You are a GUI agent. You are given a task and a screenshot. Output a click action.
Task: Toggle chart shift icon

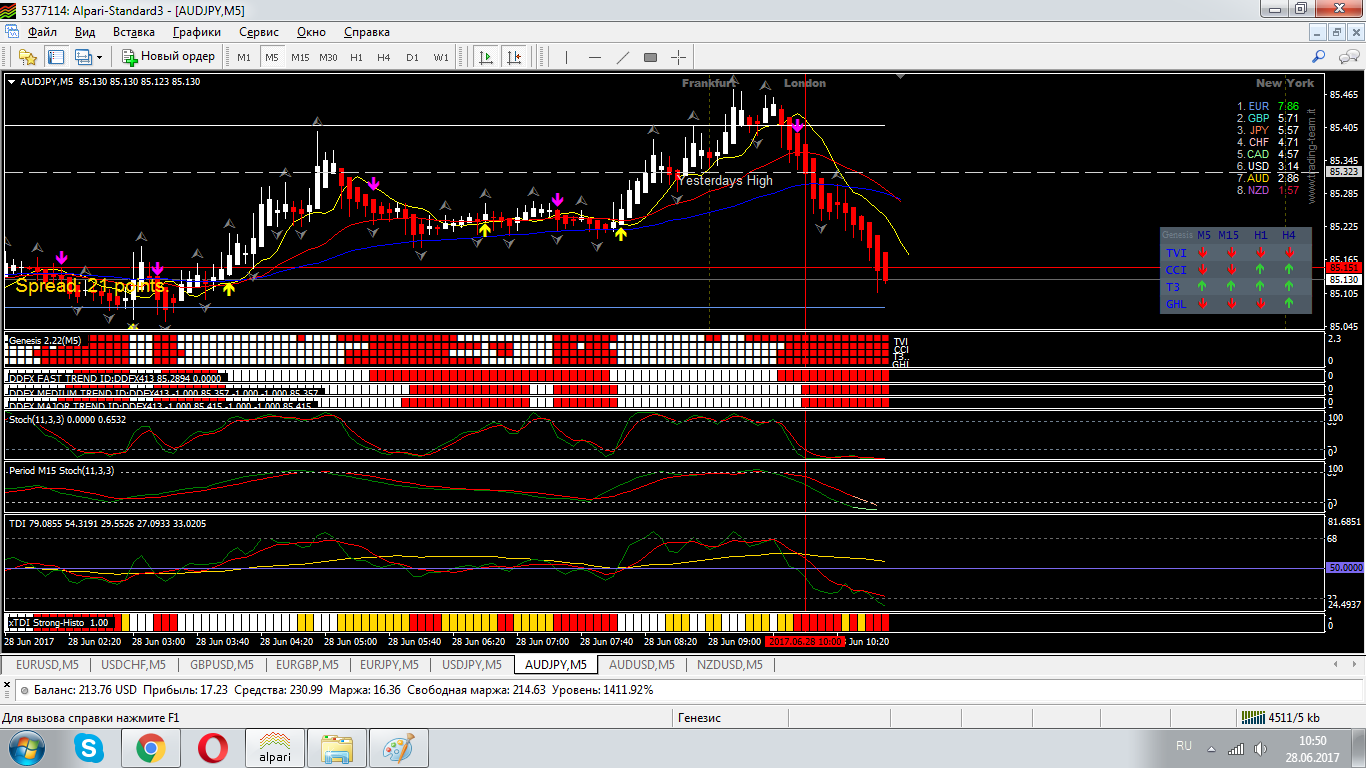[x=514, y=57]
